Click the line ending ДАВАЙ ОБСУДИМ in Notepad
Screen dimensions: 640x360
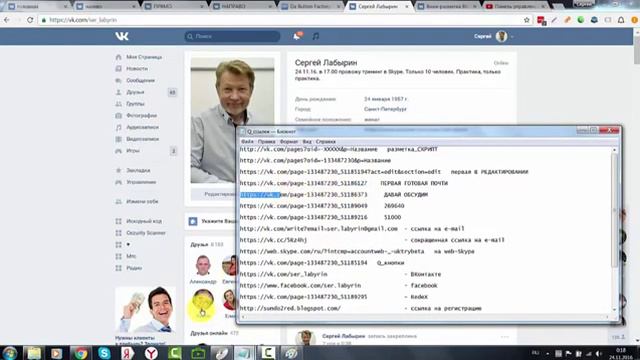coord(333,195)
